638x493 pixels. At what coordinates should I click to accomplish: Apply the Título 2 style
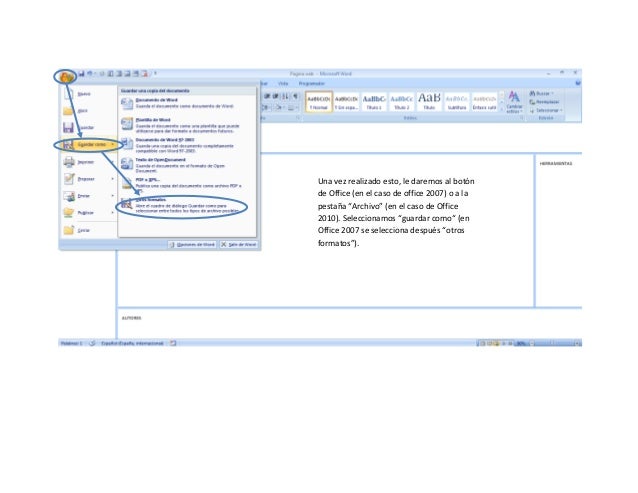click(402, 102)
